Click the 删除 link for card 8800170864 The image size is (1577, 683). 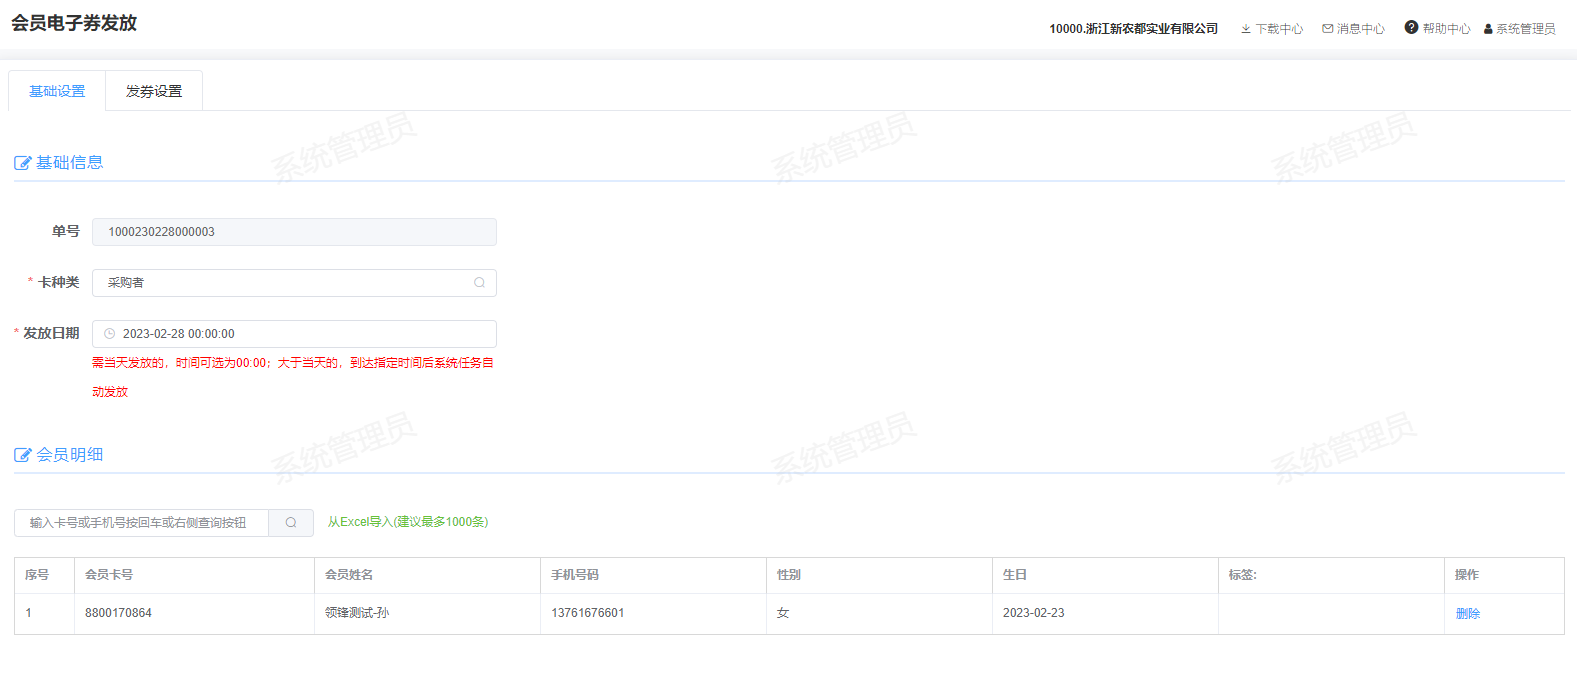click(x=1468, y=614)
